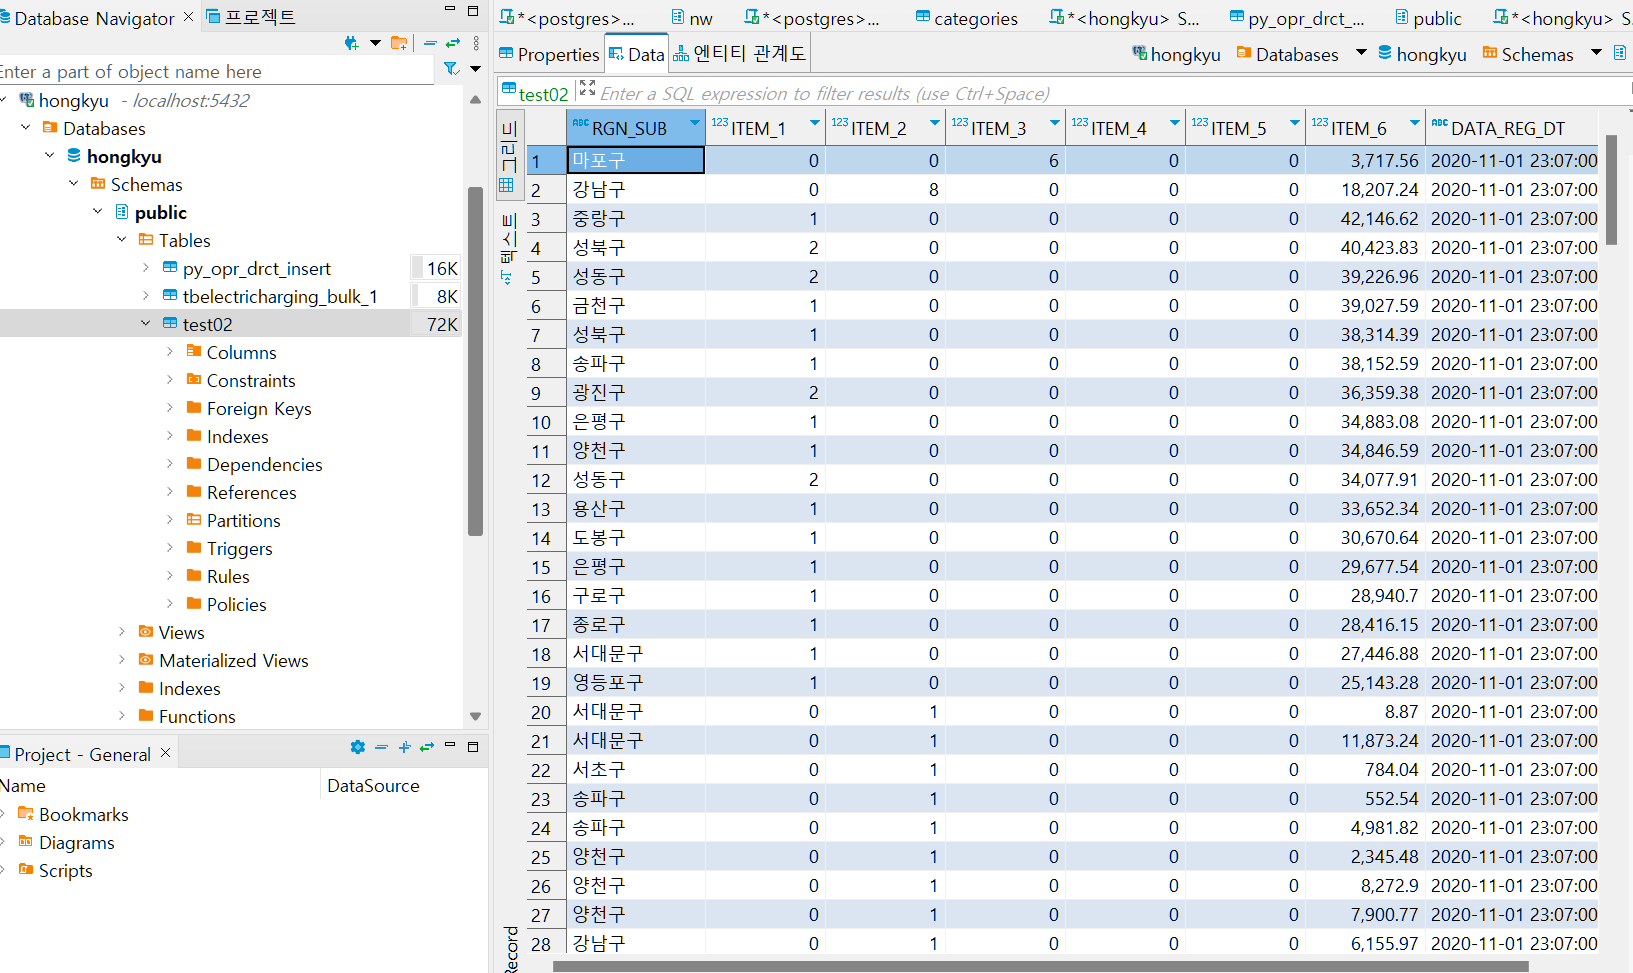The width and height of the screenshot is (1633, 973).
Task: Switch to the nw editor tab
Action: click(692, 18)
